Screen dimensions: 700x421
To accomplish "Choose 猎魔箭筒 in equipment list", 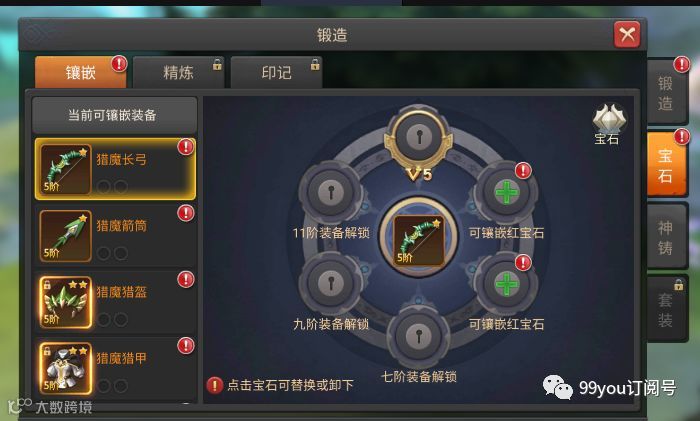I will pos(115,235).
